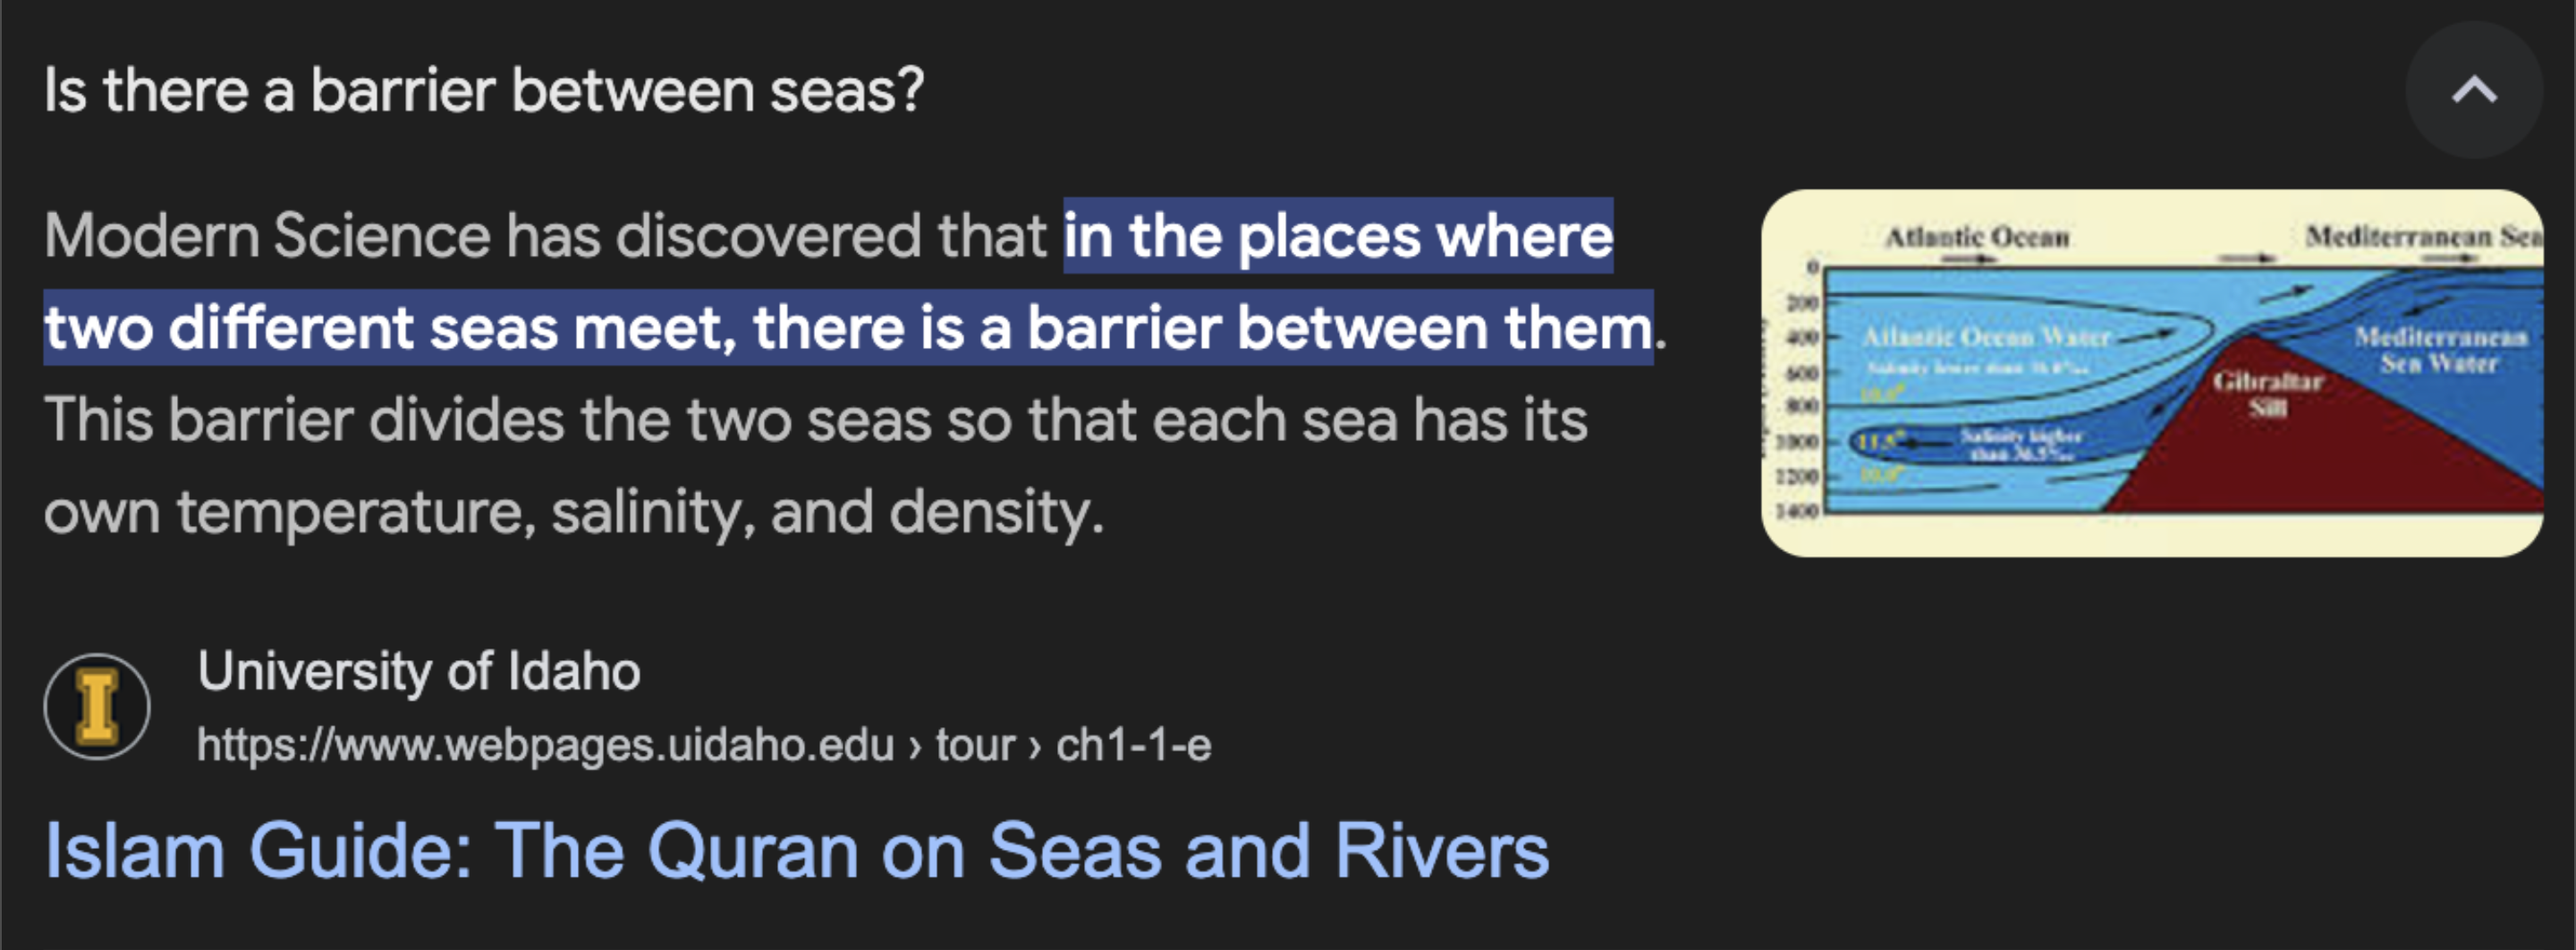Open "Islam Guide: The Quran on Seas and Rivers"
This screenshot has width=2576, height=950.
796,851
